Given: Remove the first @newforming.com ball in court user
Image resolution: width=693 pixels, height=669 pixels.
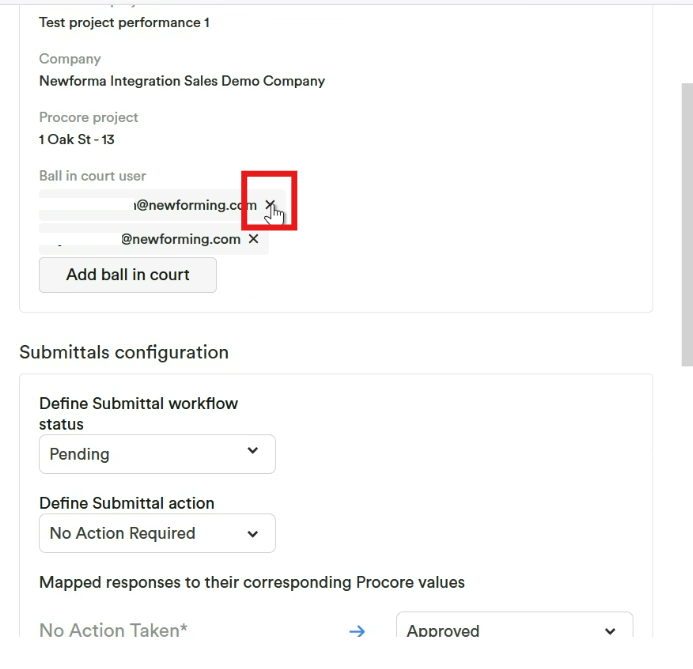Looking at the screenshot, I should [x=270, y=204].
